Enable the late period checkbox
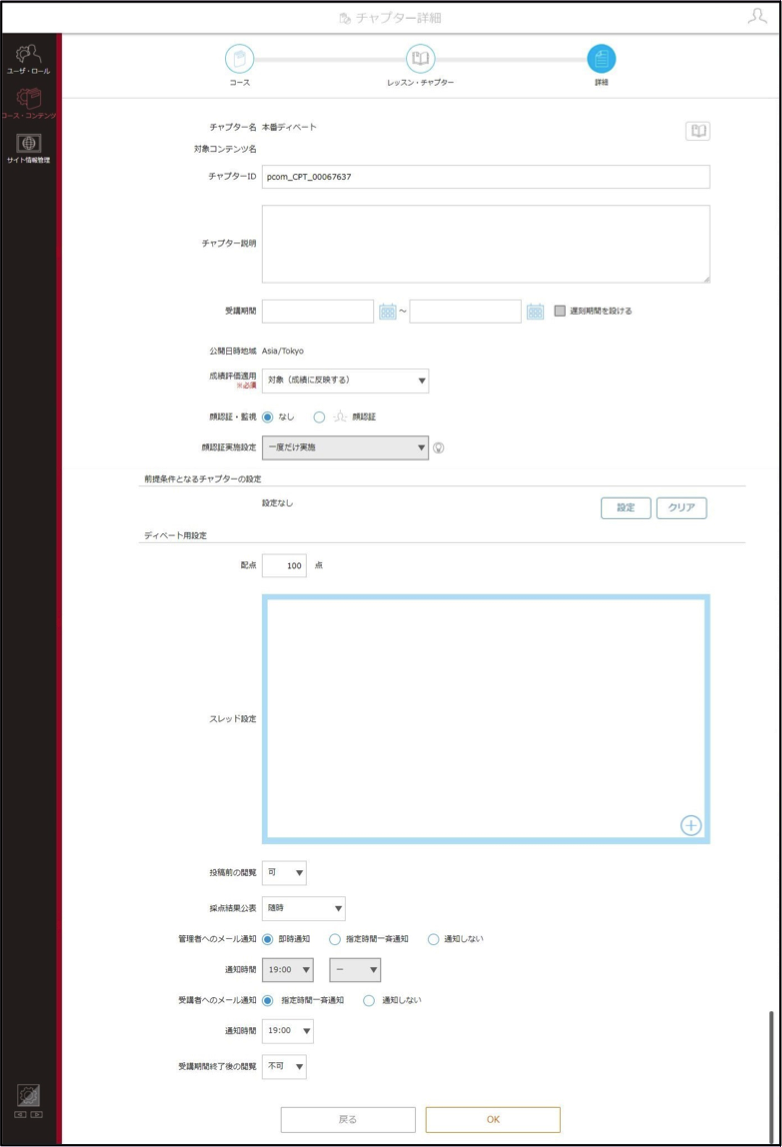Viewport: 782px width, 1147px height. [x=560, y=311]
